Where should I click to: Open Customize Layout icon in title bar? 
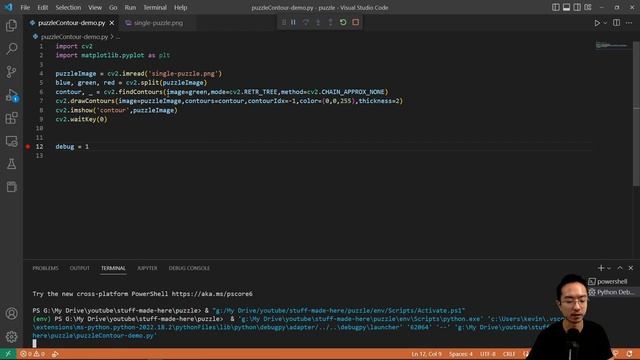(588, 7)
